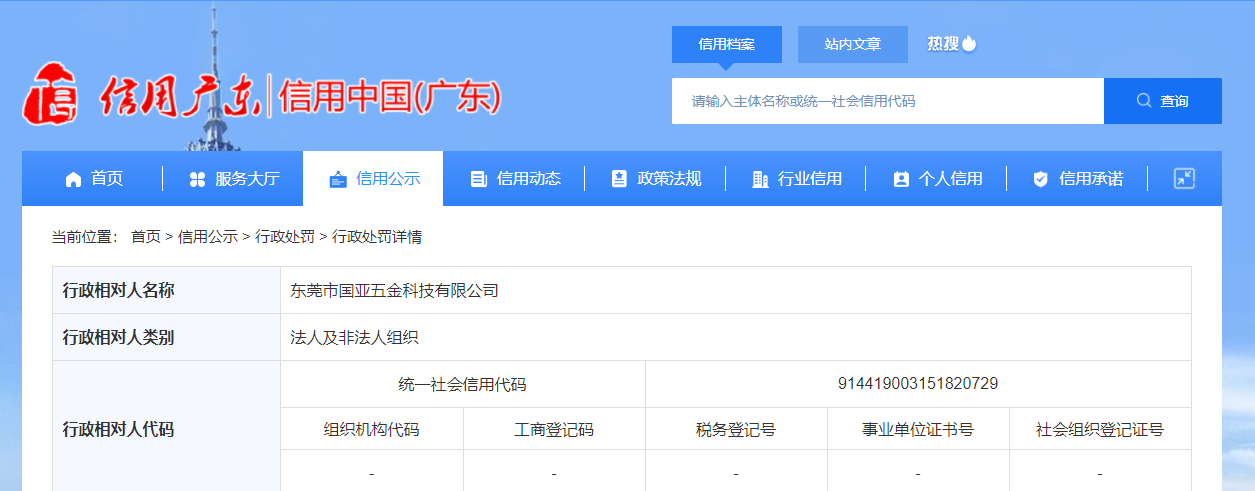Click the news icon beside 信用动态

[x=478, y=179]
